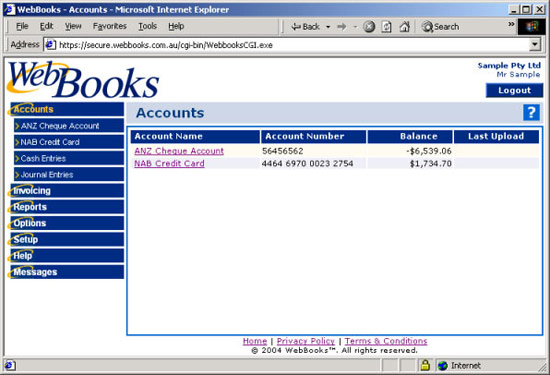Image resolution: width=550 pixels, height=375 pixels.
Task: Open the Messages sidebar section
Action: pyautogui.click(x=66, y=272)
